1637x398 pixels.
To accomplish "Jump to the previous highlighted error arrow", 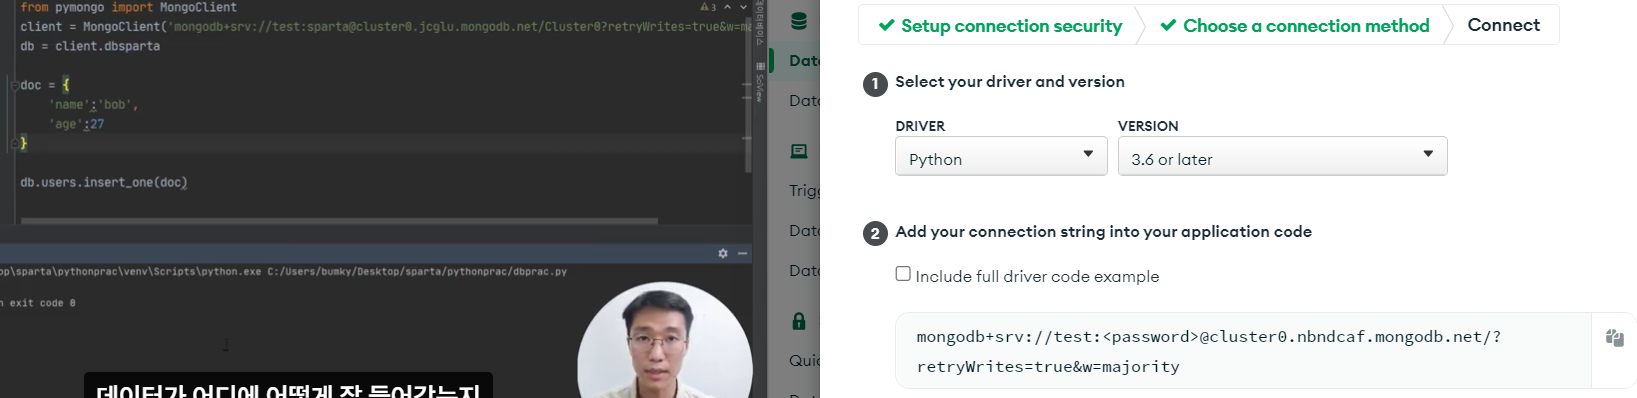I will click(x=728, y=7).
